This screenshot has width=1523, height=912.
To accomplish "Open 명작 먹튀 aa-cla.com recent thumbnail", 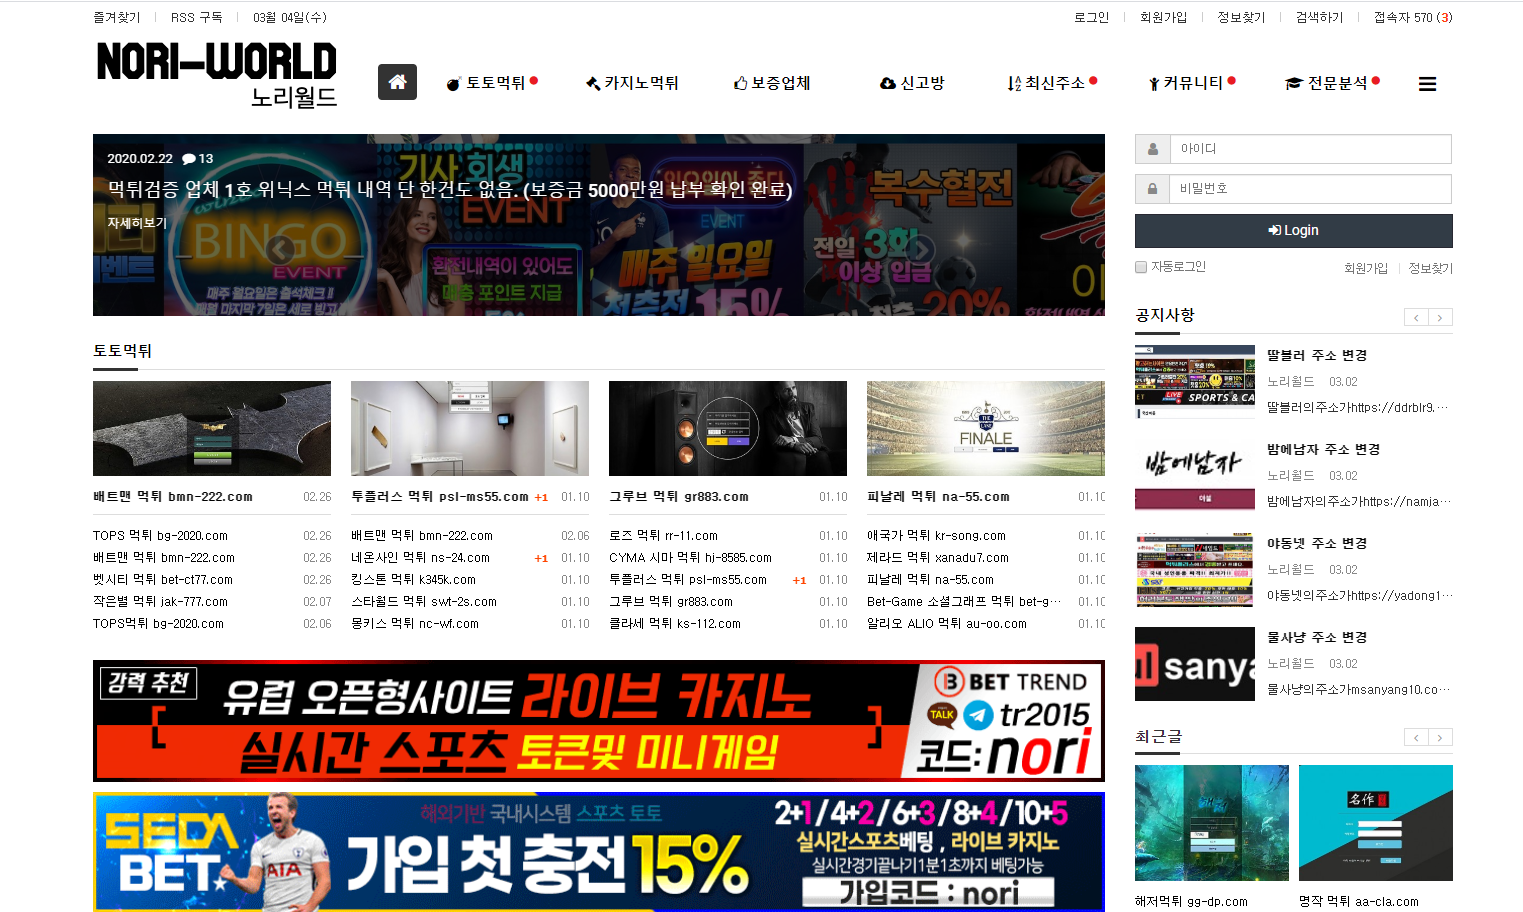I will pyautogui.click(x=1376, y=823).
